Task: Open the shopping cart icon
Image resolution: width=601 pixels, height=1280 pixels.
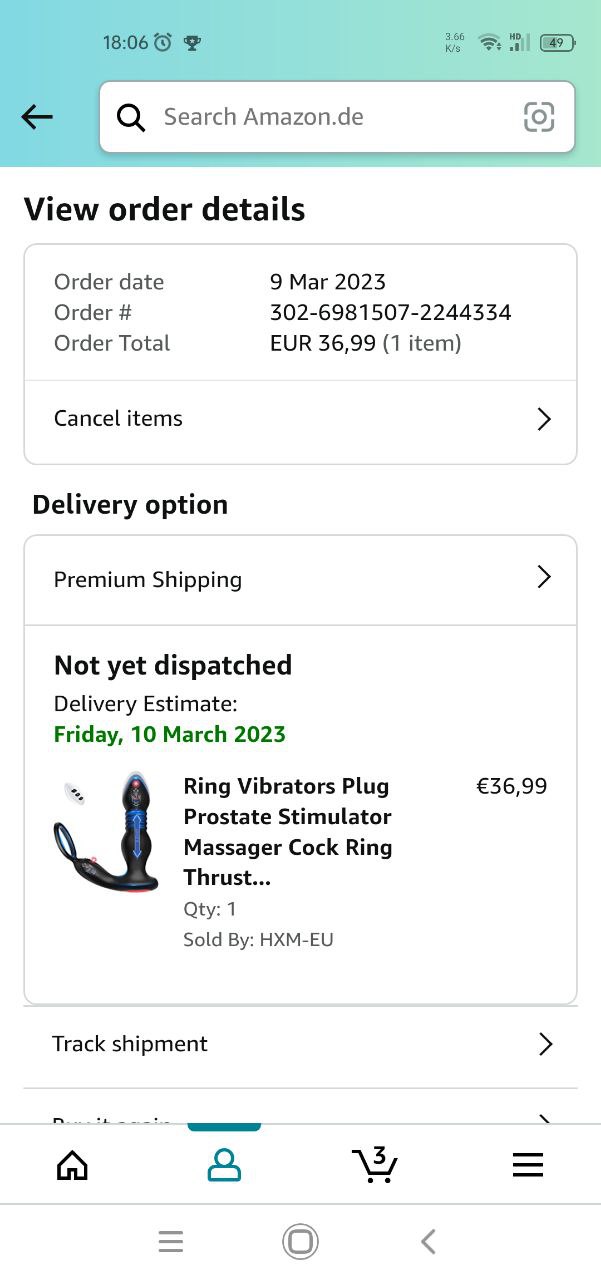Action: pos(375,1165)
